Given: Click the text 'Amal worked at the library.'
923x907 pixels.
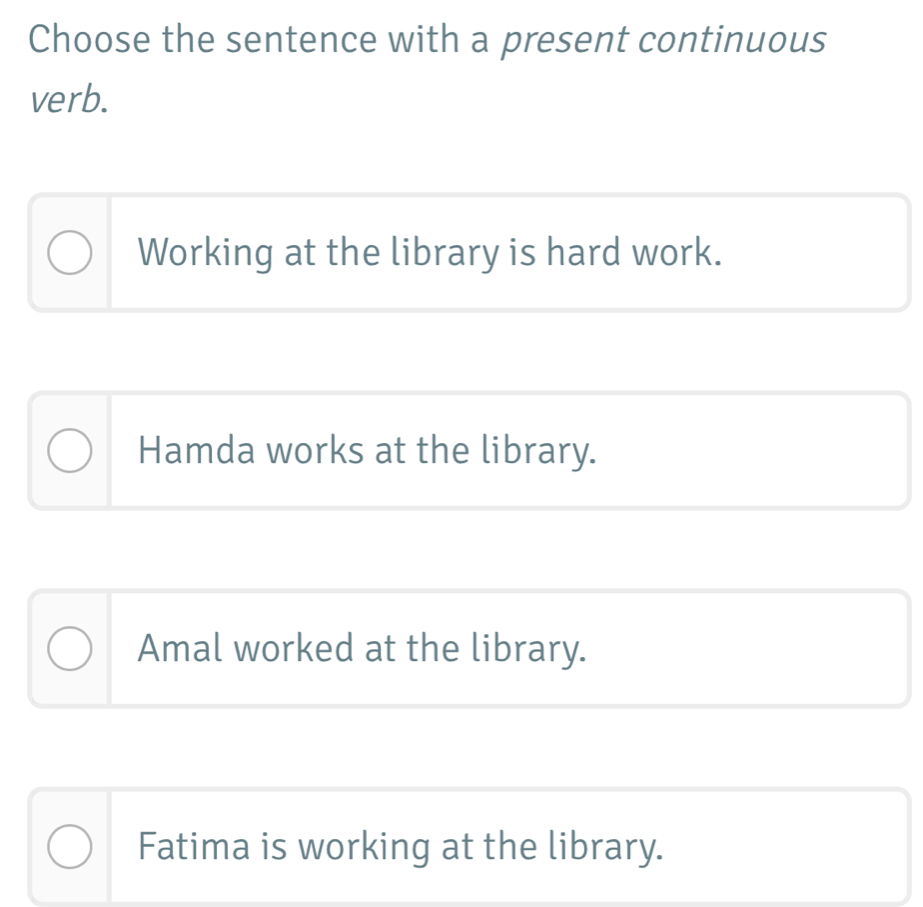Looking at the screenshot, I should pyautogui.click(x=362, y=649).
